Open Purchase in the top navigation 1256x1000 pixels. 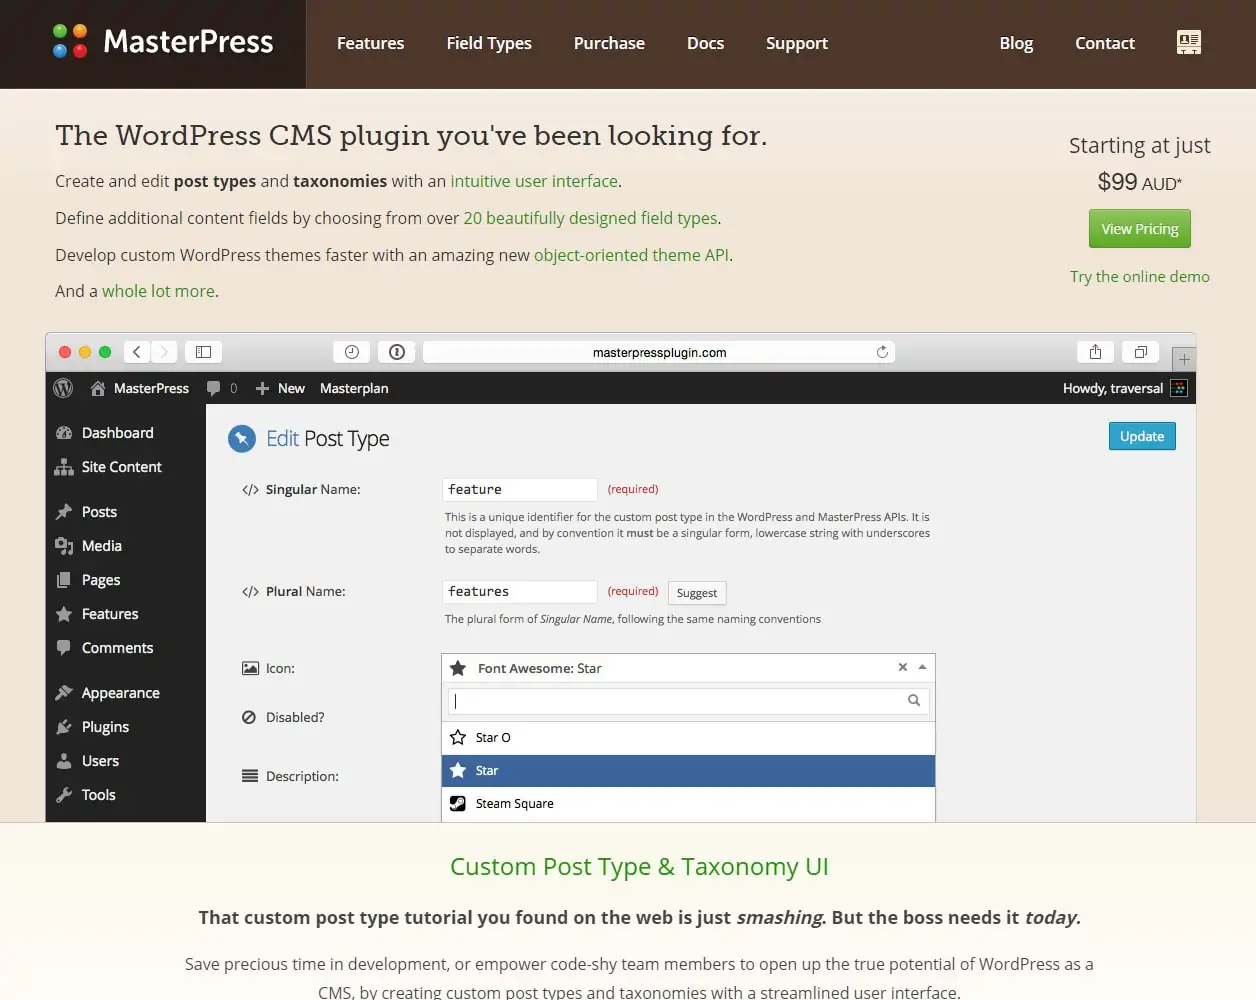(x=609, y=43)
